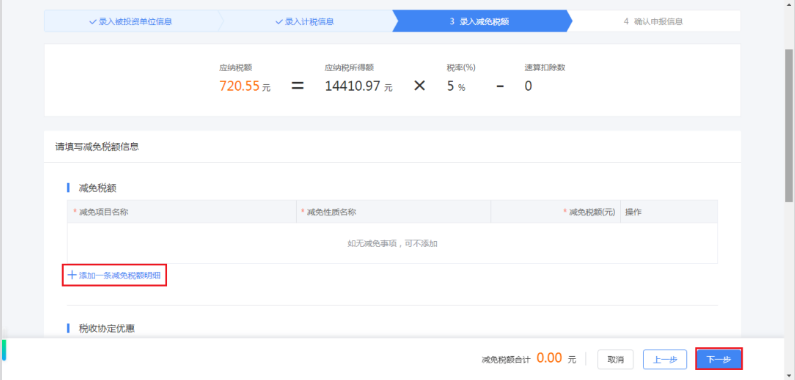Click the 应纳税额 value 720.55

[x=239, y=86]
